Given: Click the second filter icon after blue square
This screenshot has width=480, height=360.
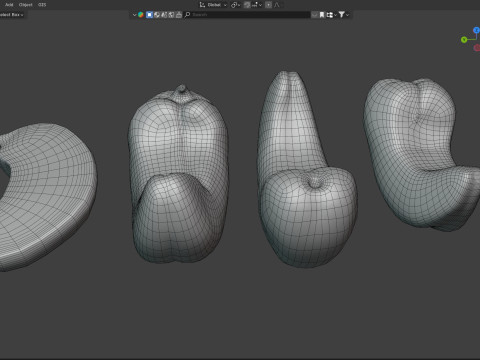Looking at the screenshot, I should [157, 15].
